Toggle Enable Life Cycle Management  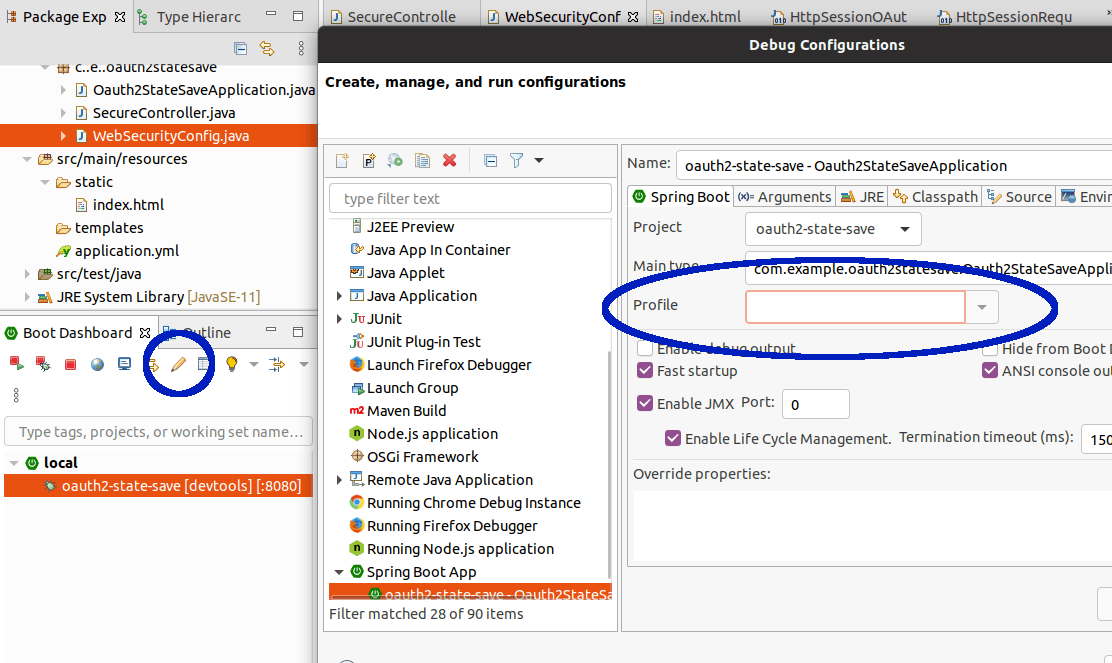point(673,438)
